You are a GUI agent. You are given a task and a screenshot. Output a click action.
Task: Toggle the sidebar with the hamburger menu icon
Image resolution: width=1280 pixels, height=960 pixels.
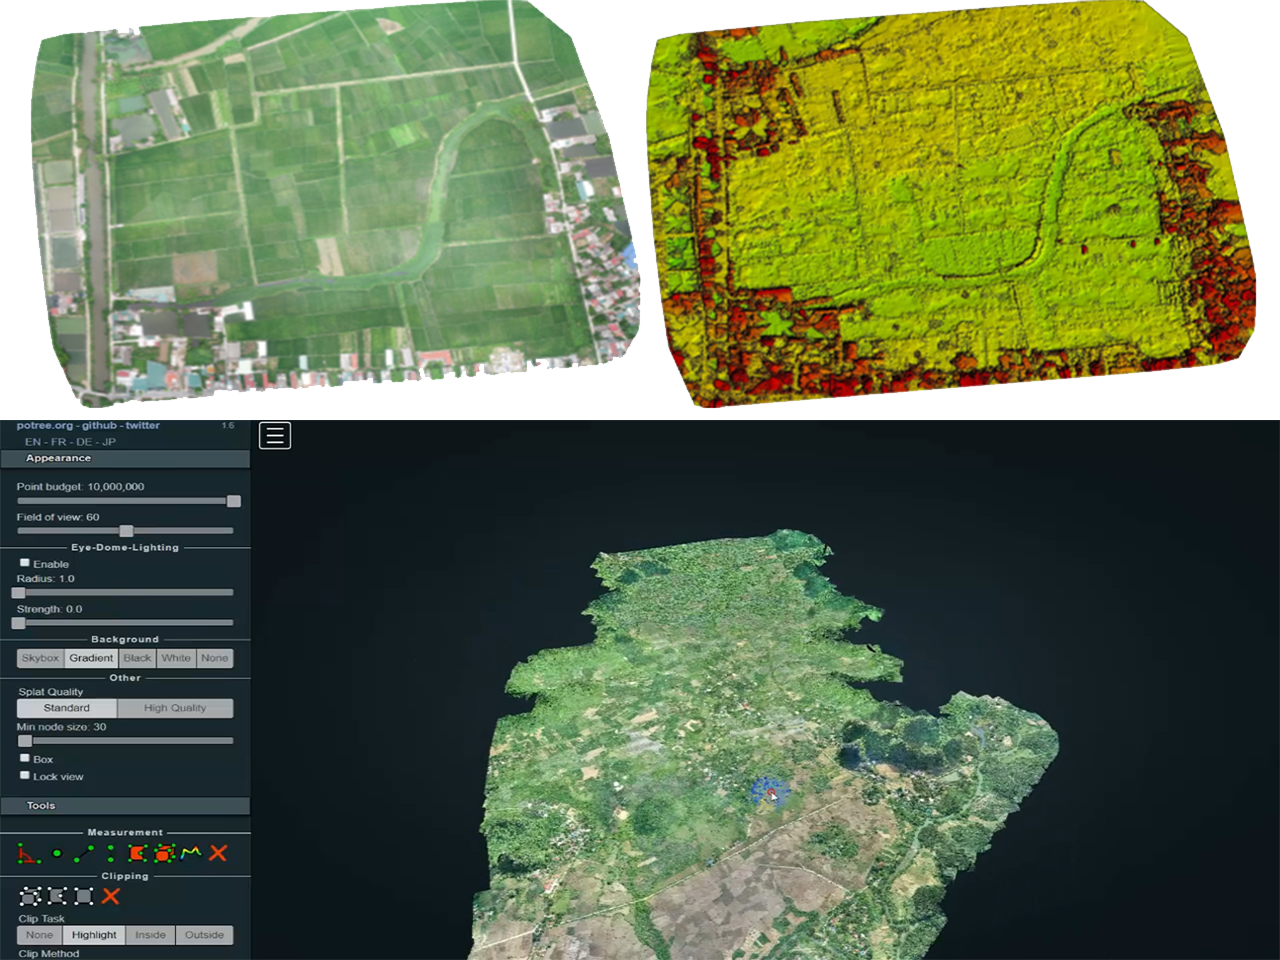(275, 436)
